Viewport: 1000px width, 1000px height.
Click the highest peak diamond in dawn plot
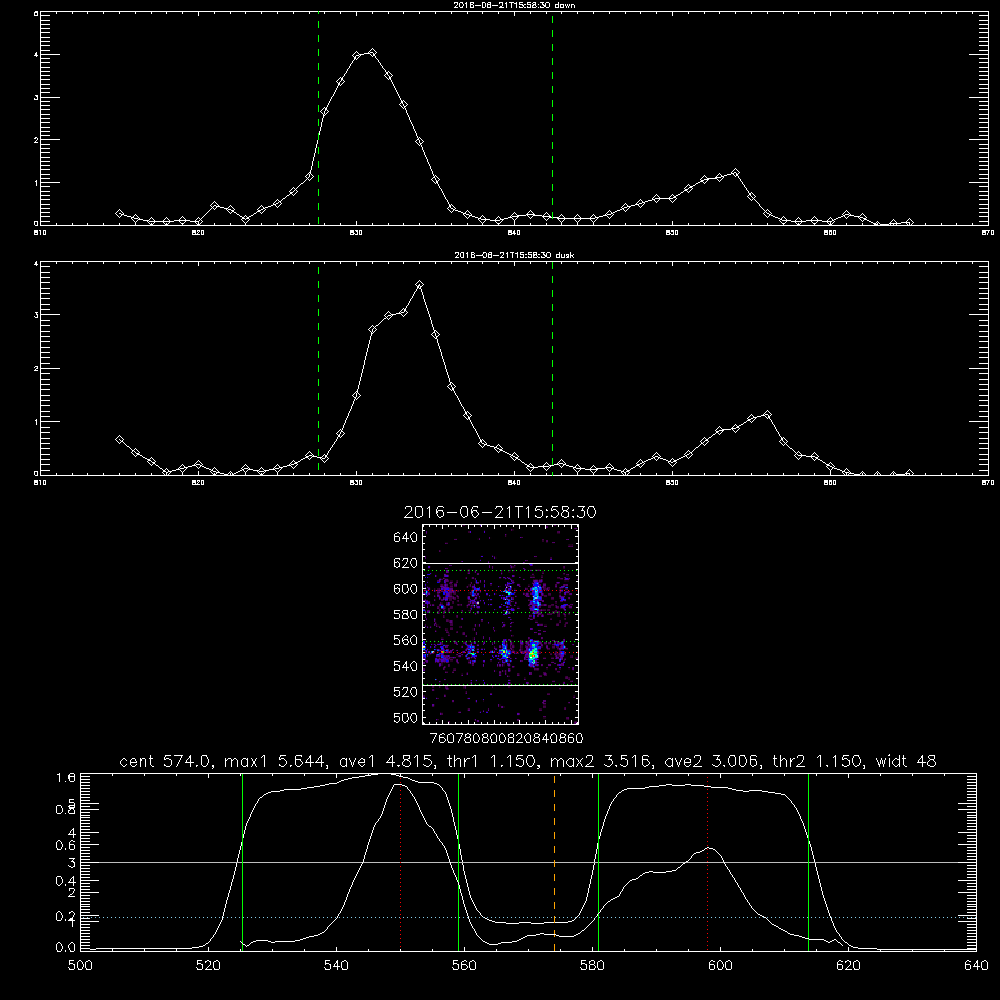(372, 52)
